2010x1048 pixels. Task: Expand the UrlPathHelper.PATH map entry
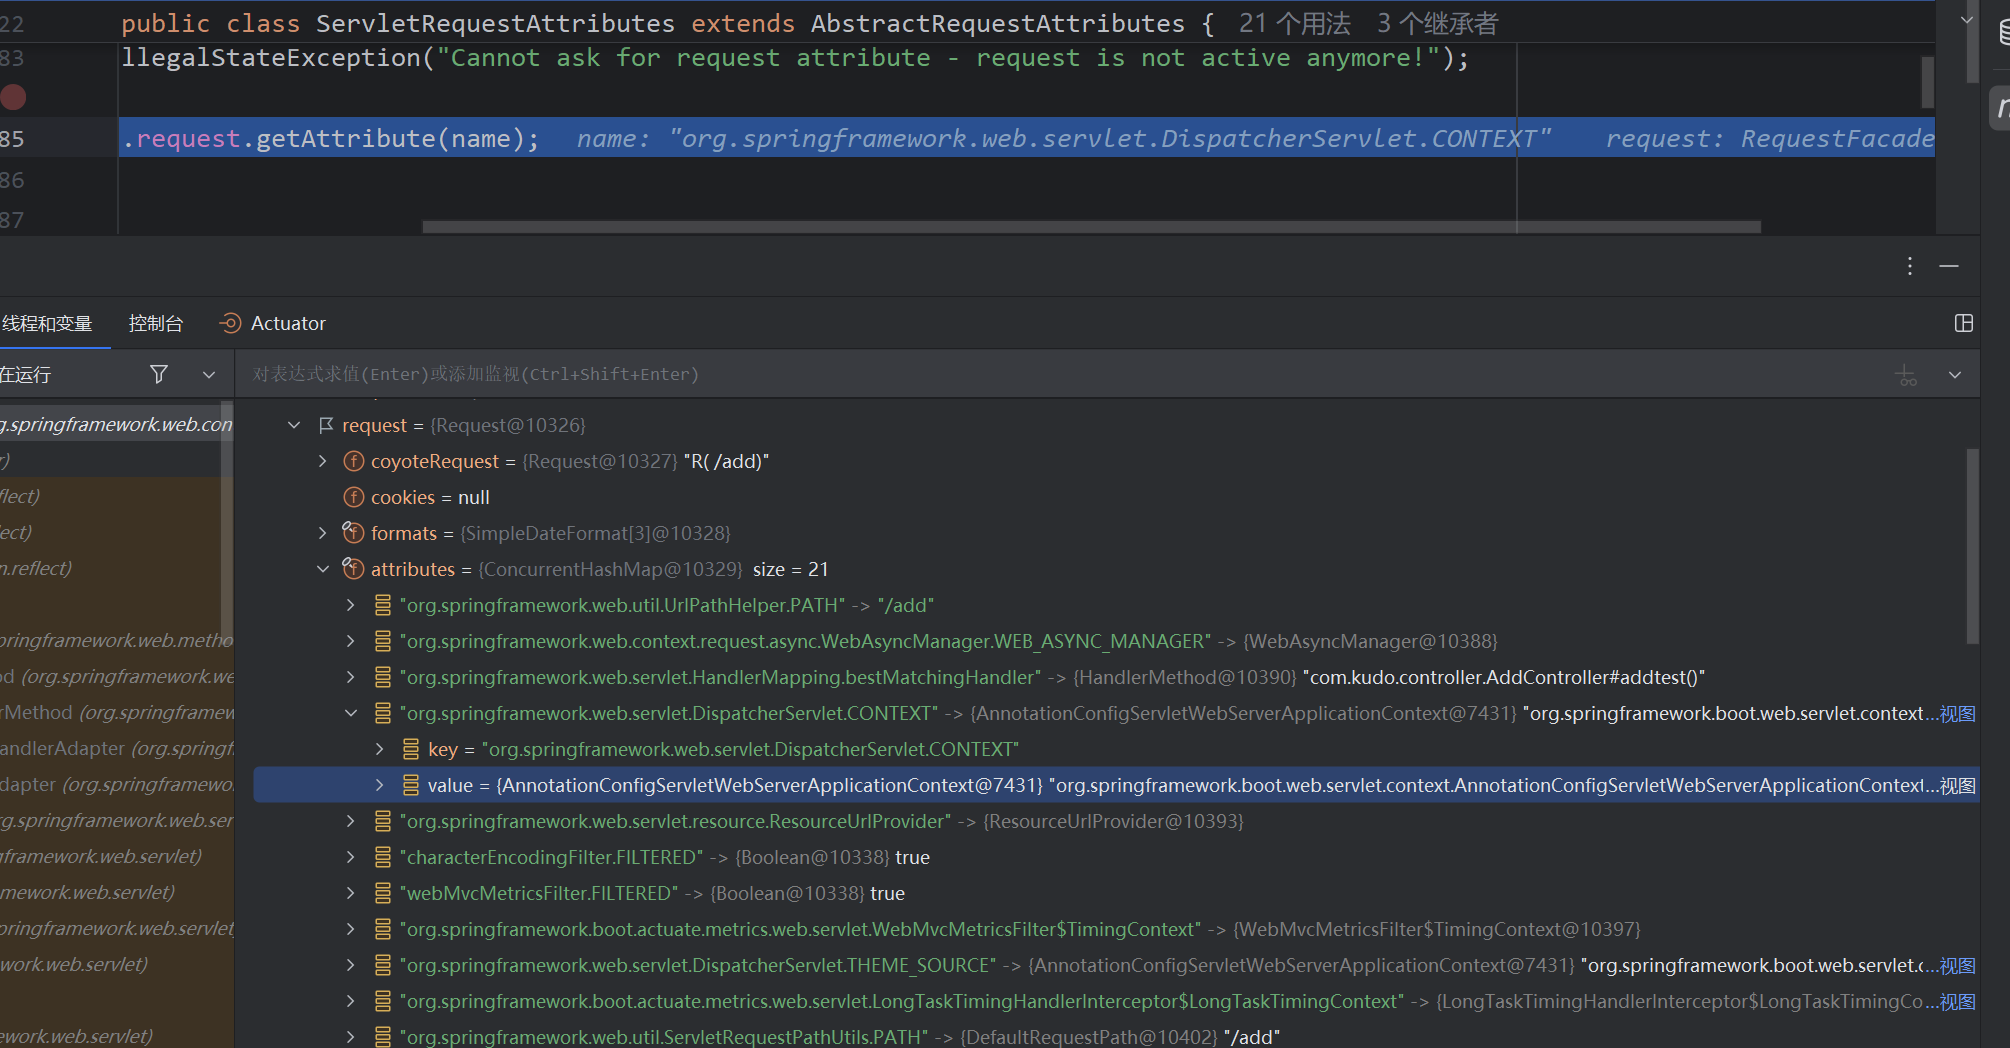click(350, 605)
